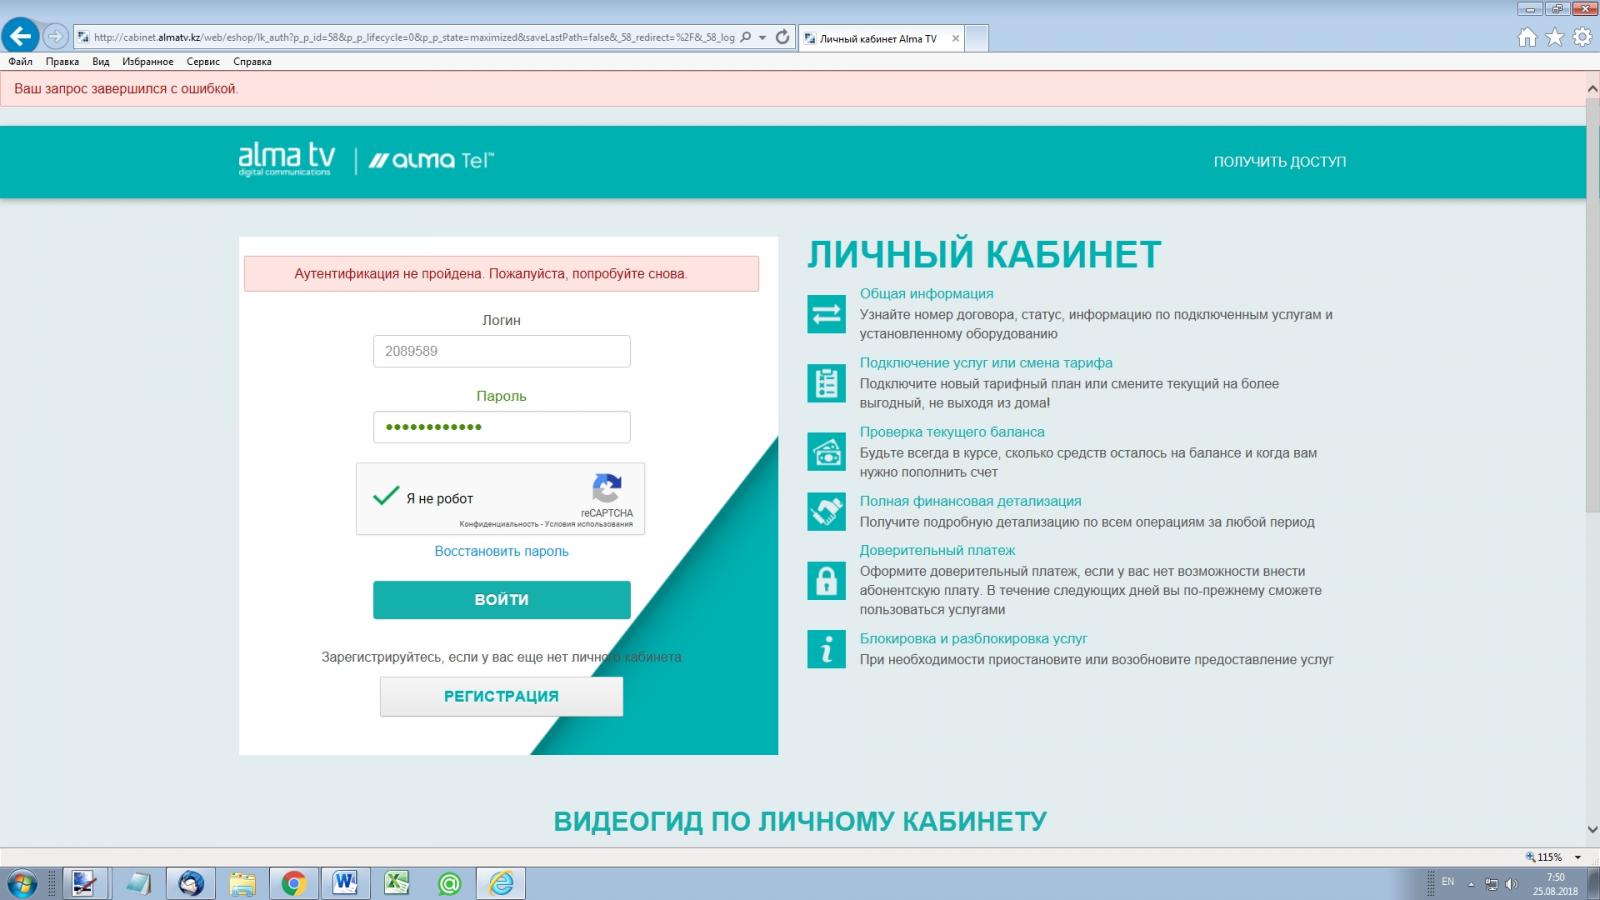The image size is (1600, 900).
Task: Open the Избранное menu
Action: pos(148,61)
